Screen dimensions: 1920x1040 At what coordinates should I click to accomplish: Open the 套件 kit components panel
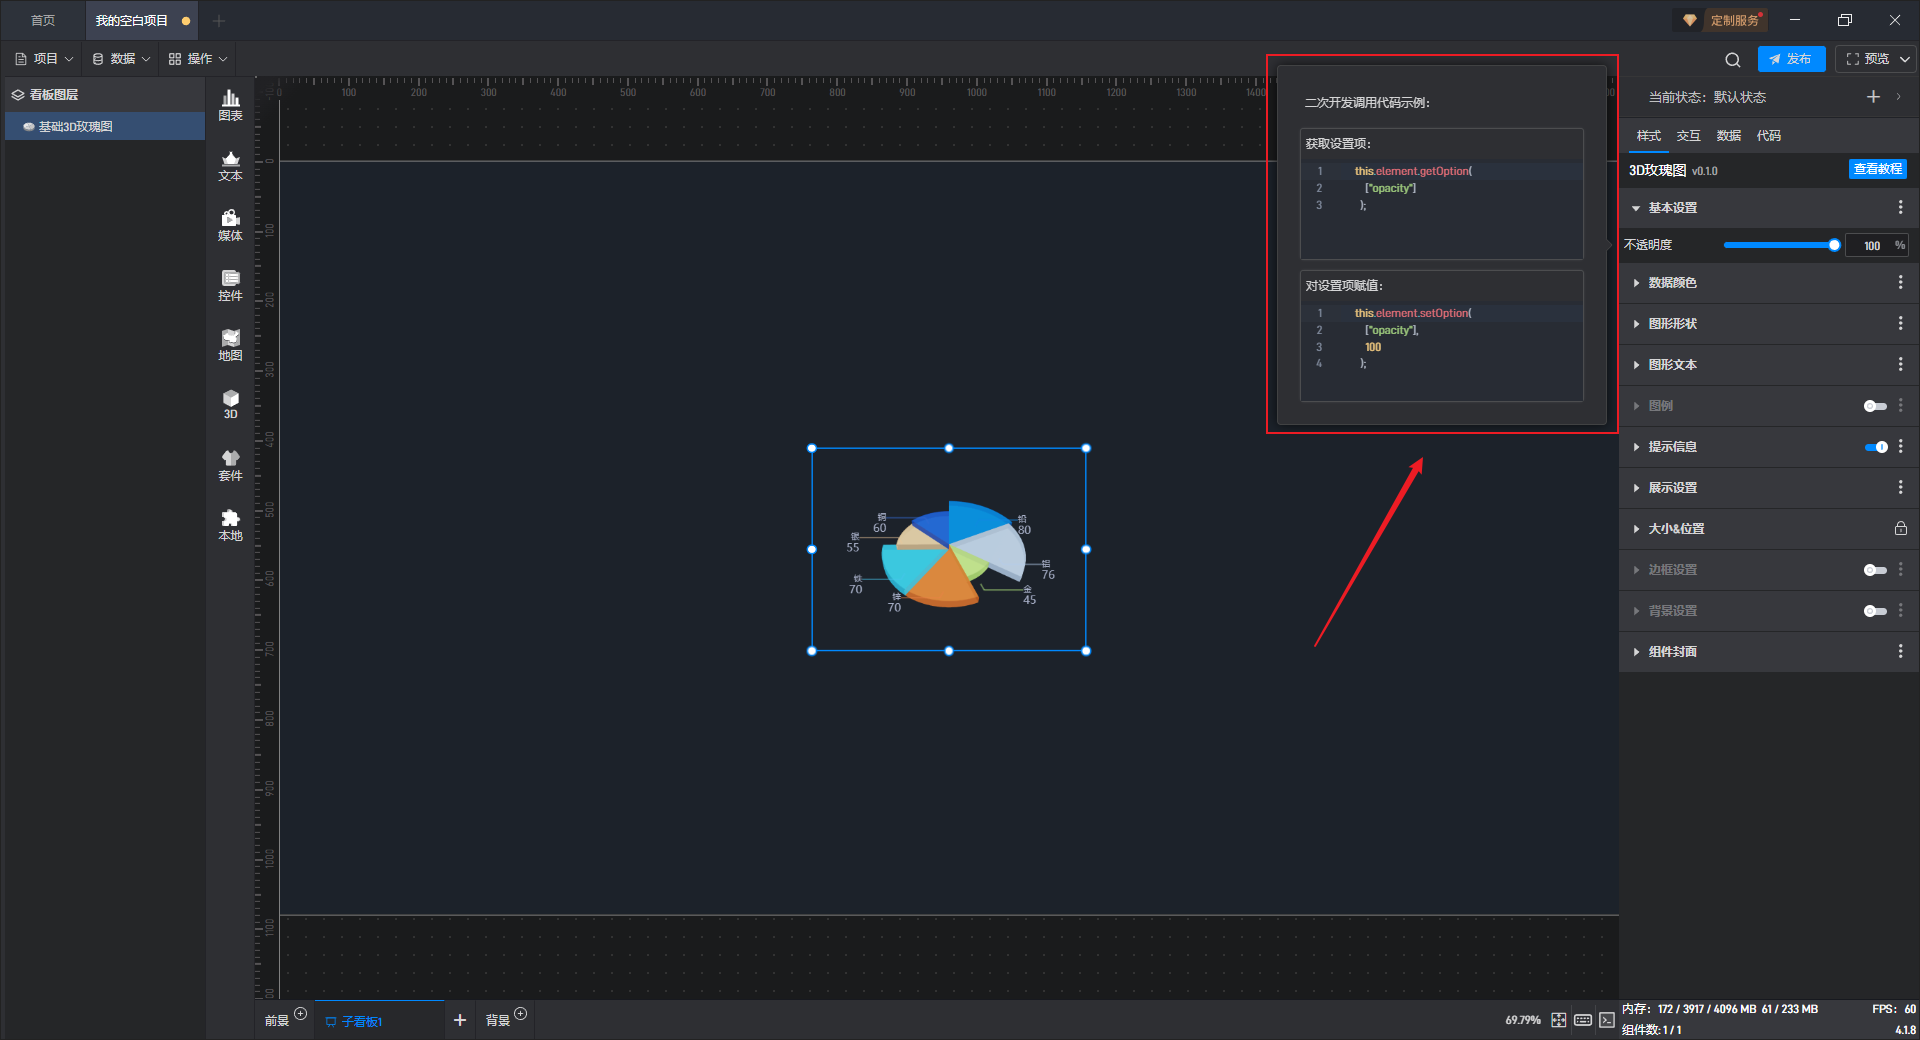230,465
